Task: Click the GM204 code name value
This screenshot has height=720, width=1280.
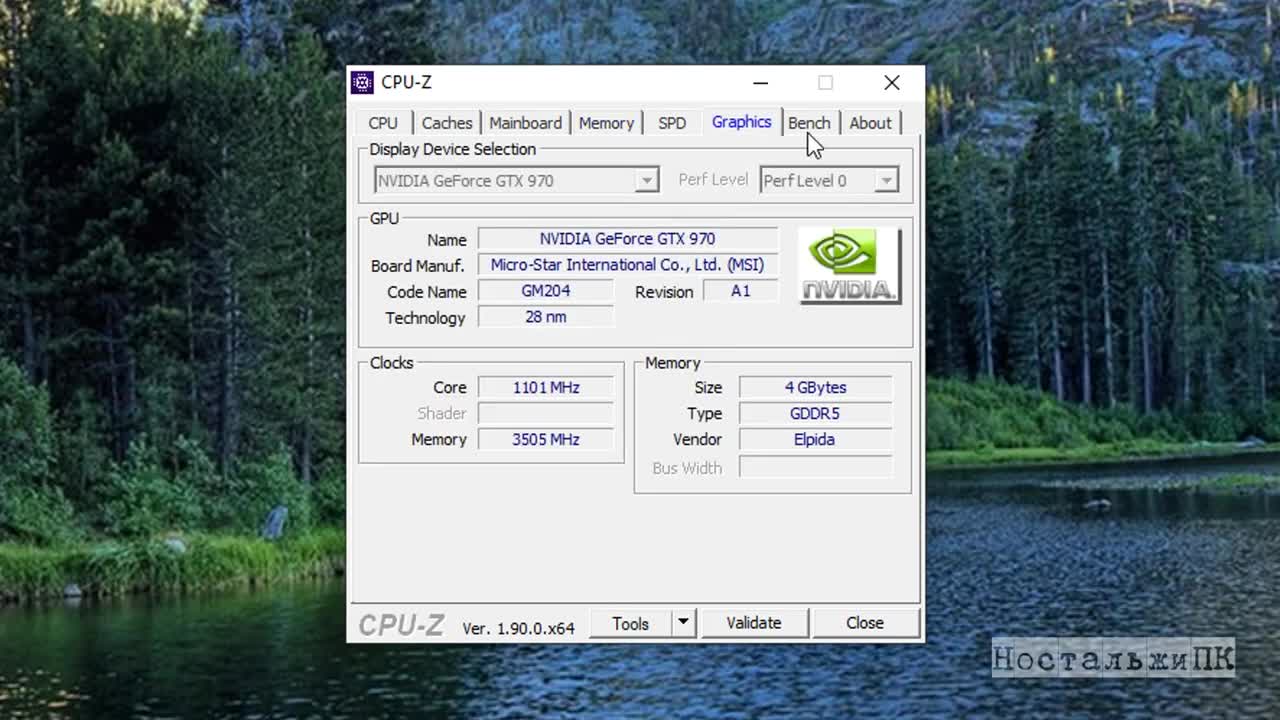Action: coord(546,291)
